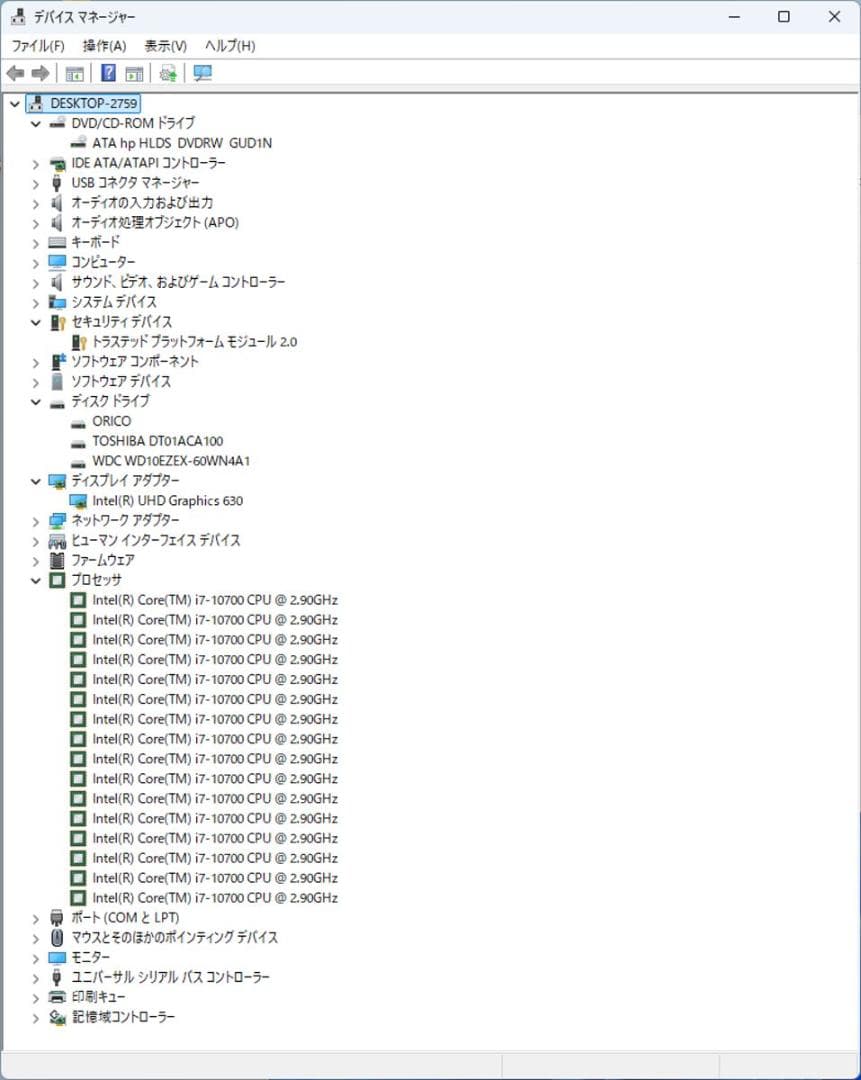The height and width of the screenshot is (1080, 861).
Task: Toggle the console tree pane icon
Action: [73, 72]
